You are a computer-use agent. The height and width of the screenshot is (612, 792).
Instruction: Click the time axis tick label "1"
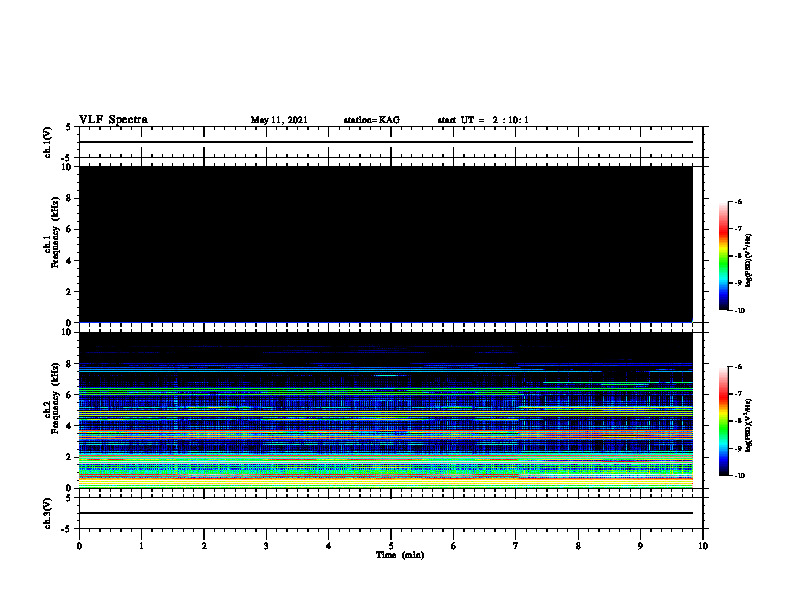141,546
